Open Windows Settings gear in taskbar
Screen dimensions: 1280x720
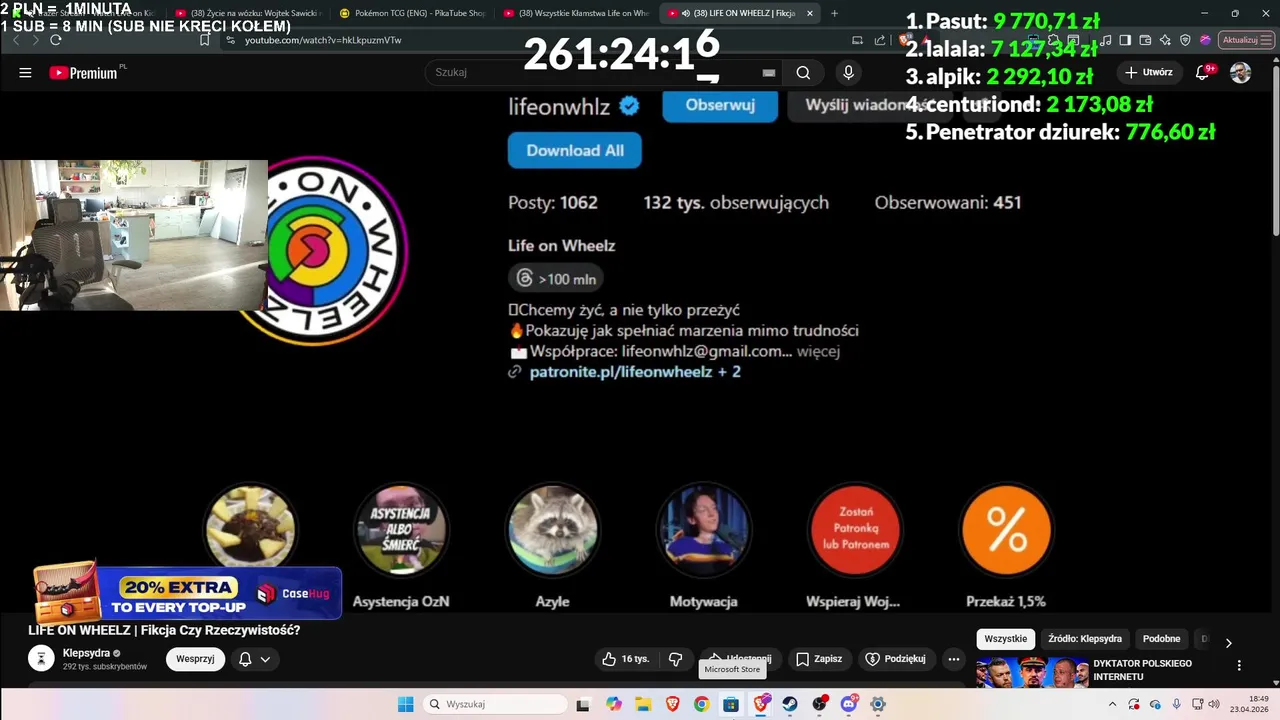point(878,704)
